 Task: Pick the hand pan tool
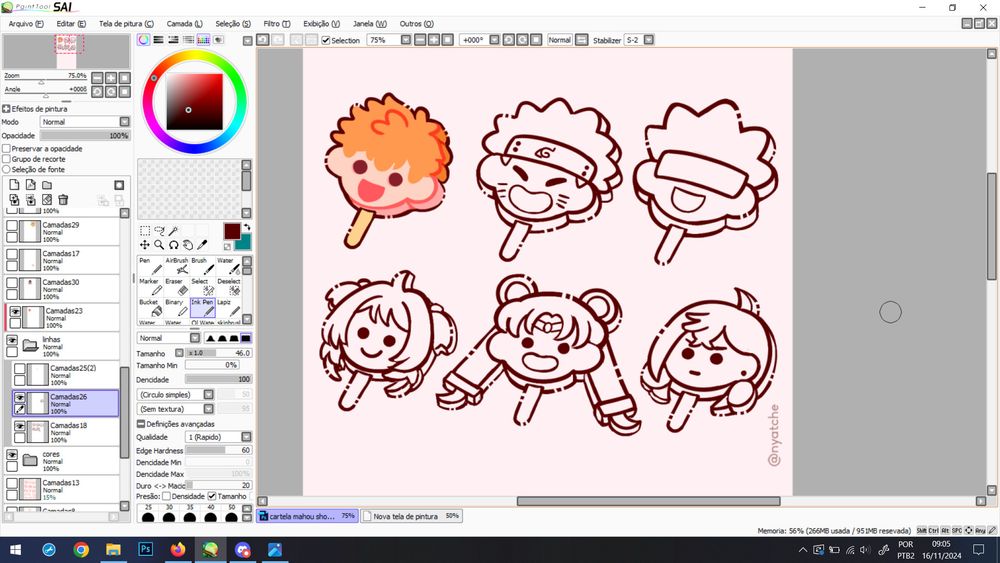pyautogui.click(x=188, y=245)
